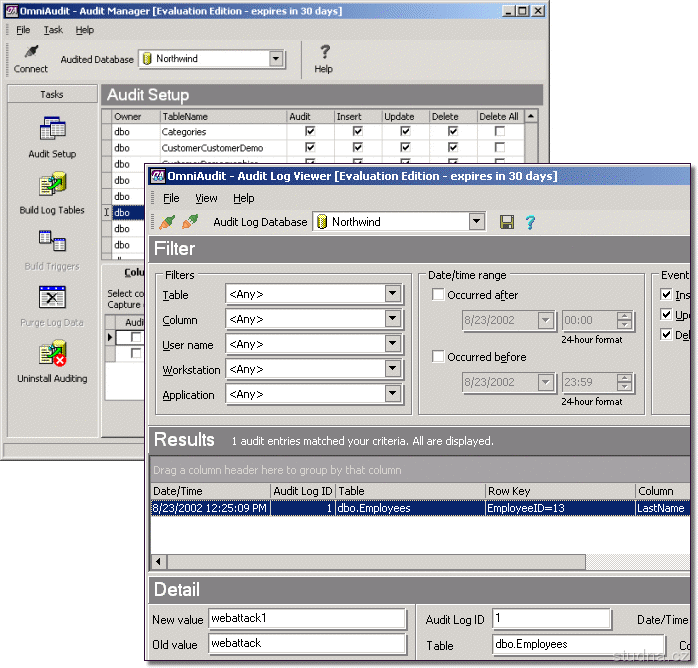Enable the Occurred after checkbox
This screenshot has height=668, width=698.
coord(439,295)
